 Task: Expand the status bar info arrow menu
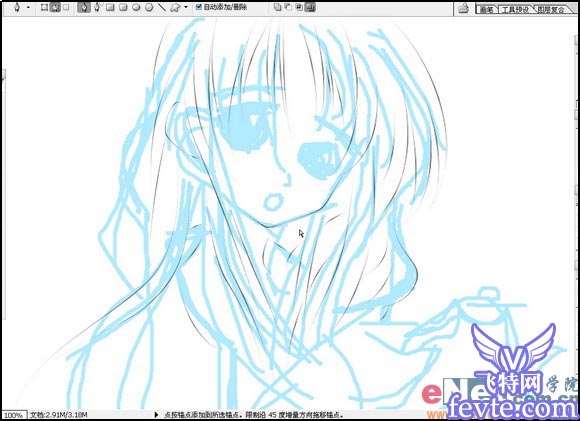pos(156,415)
